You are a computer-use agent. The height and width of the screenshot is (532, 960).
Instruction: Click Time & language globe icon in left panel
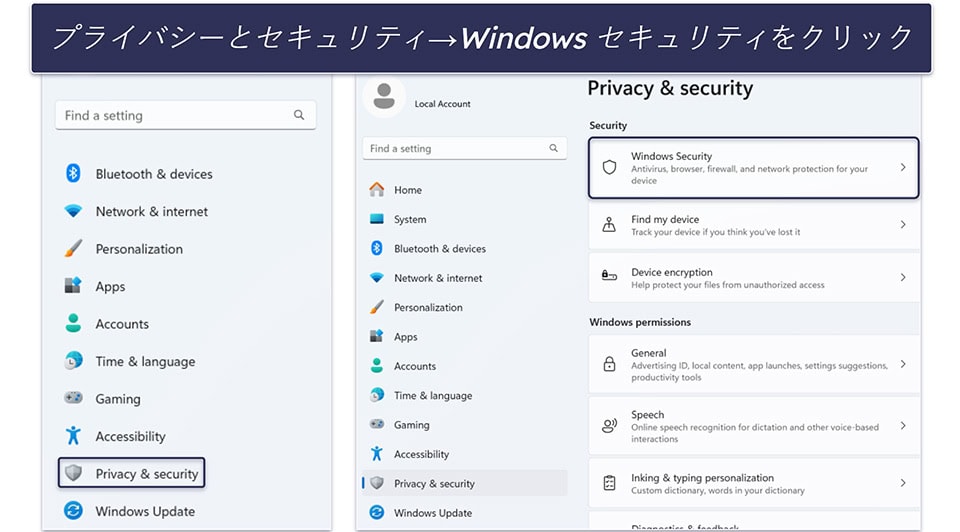(73, 361)
